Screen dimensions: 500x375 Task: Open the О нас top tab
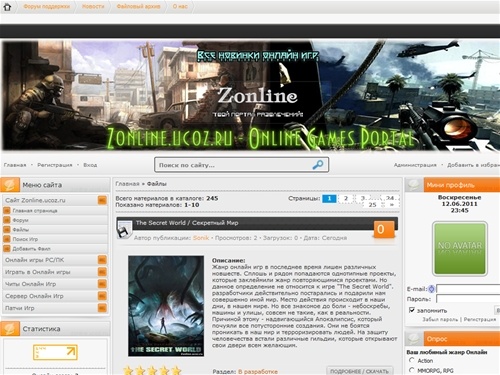[x=180, y=6]
